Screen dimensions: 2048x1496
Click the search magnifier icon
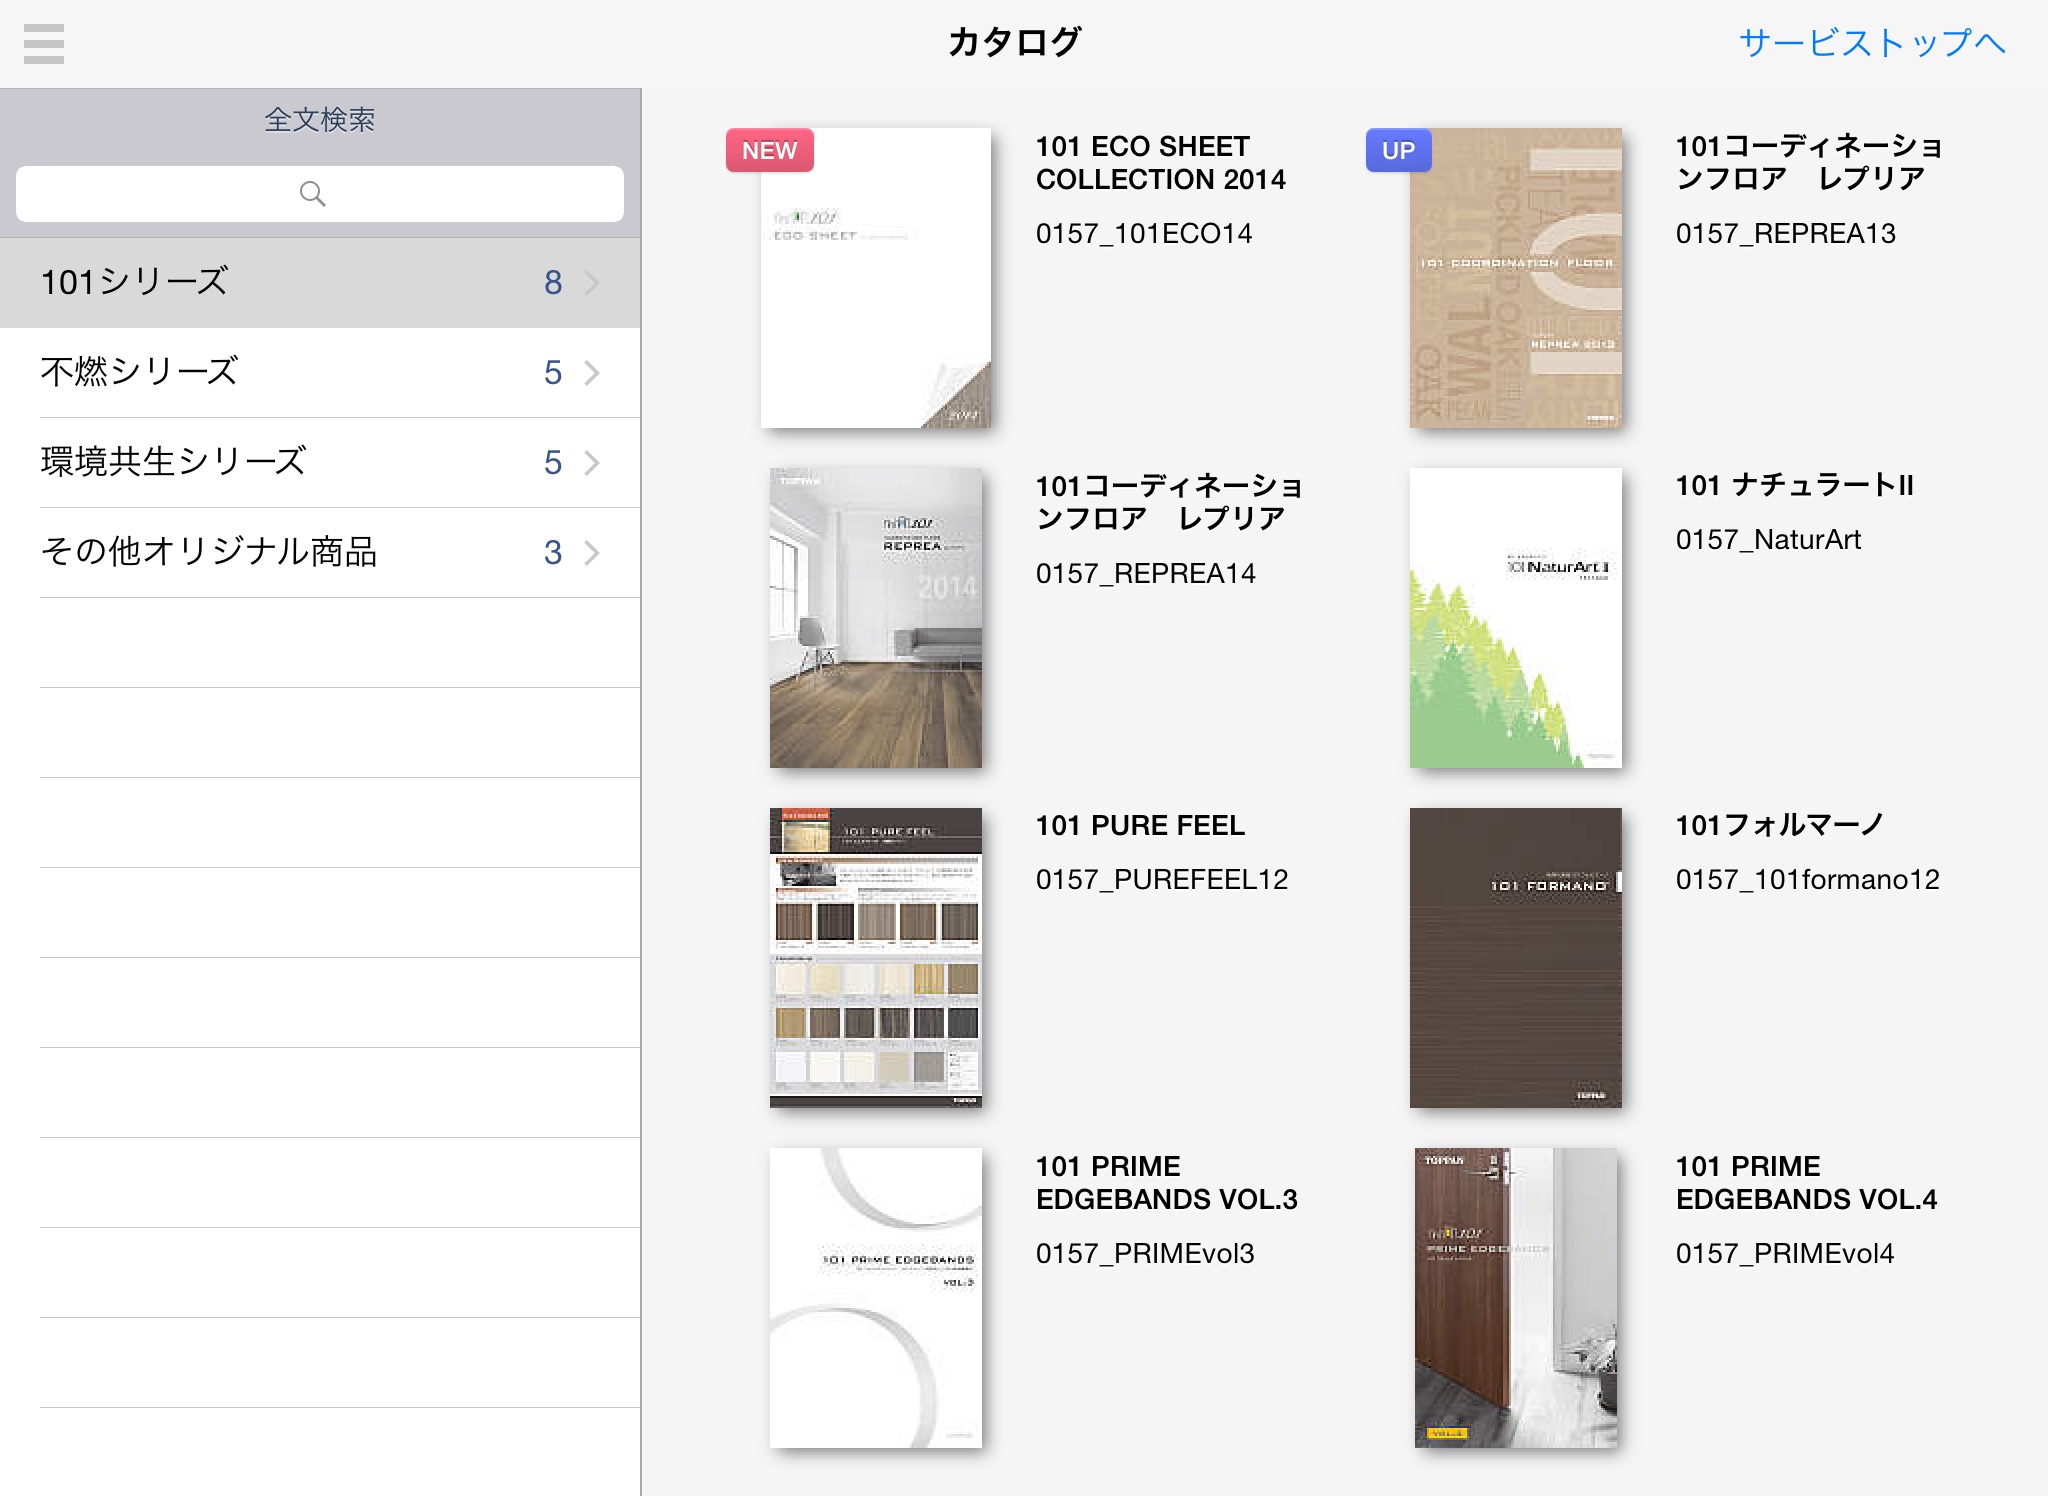tap(313, 194)
